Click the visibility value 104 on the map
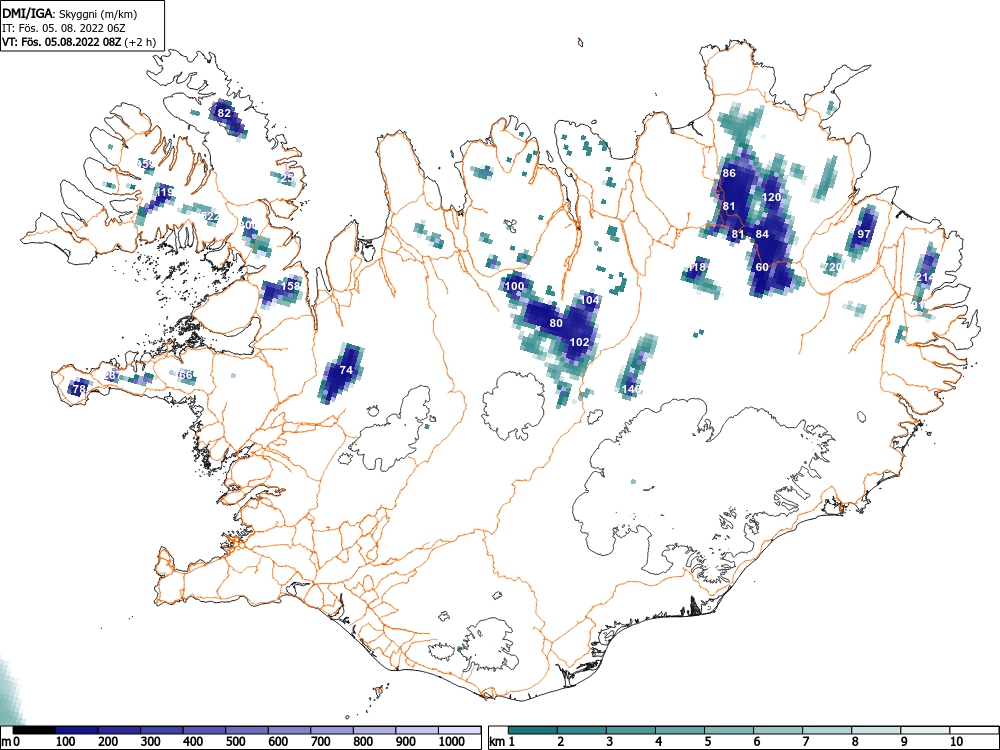1000x750 pixels. click(x=590, y=300)
